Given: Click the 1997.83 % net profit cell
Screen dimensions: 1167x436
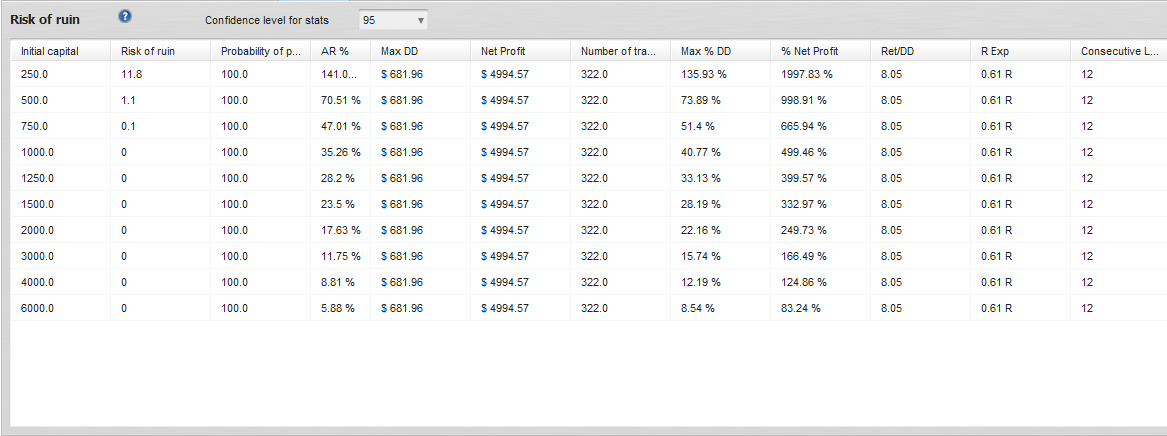Looking at the screenshot, I should (806, 74).
